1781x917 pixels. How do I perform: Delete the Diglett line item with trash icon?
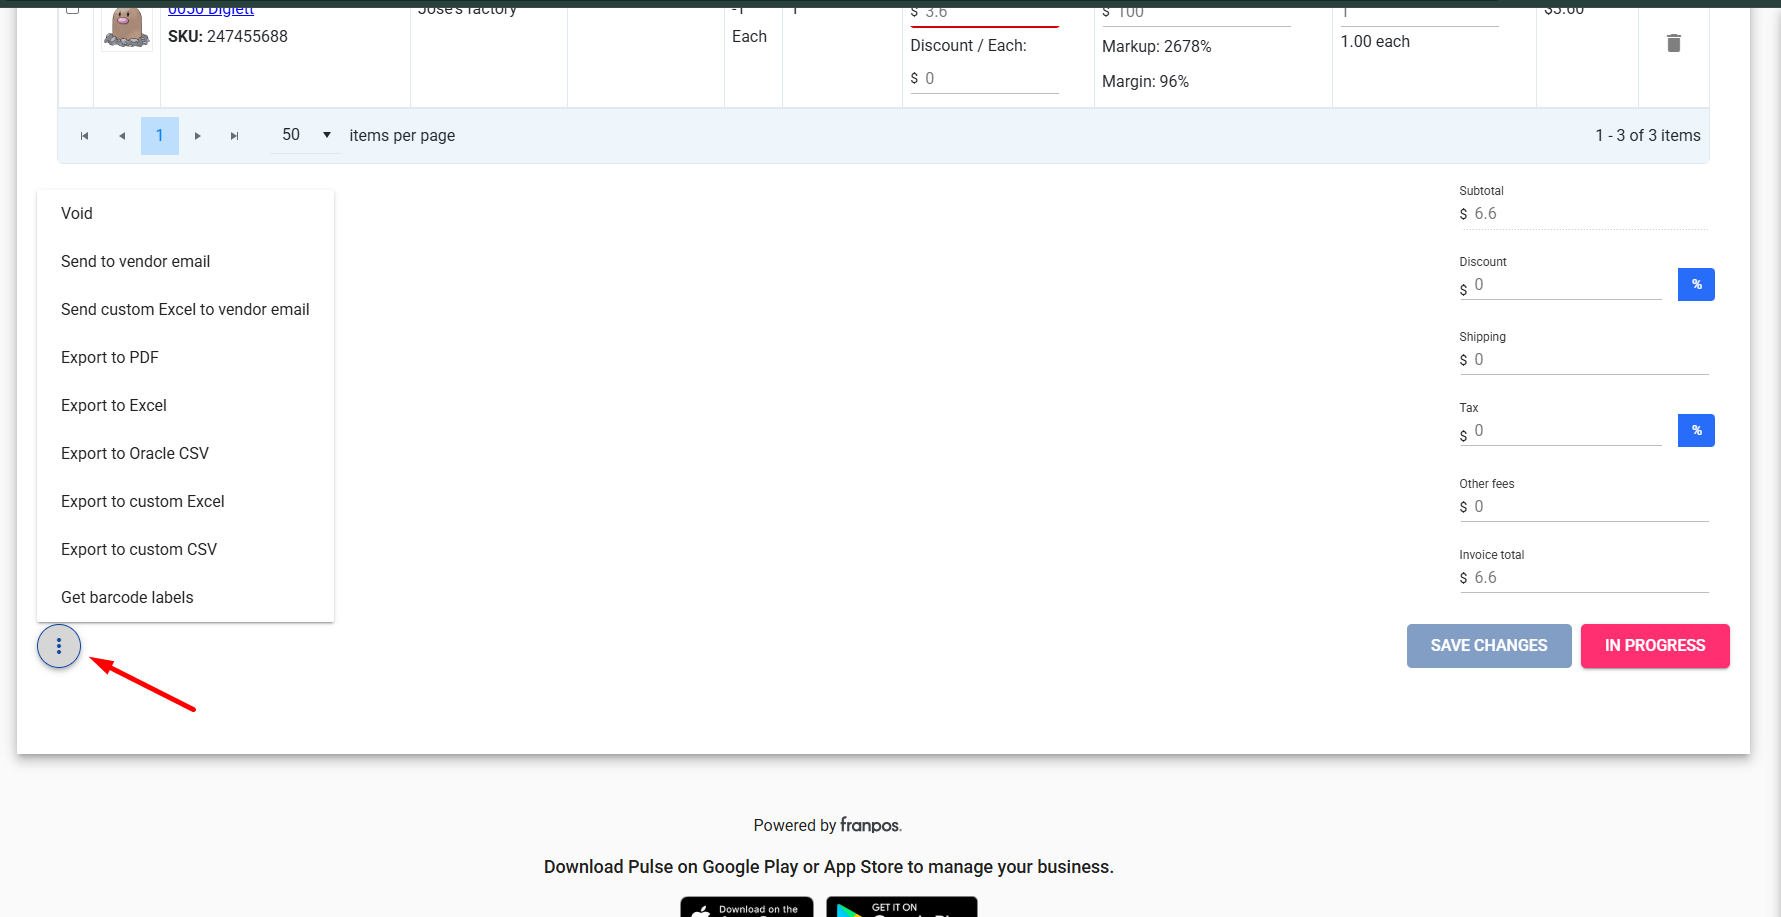(x=1673, y=43)
